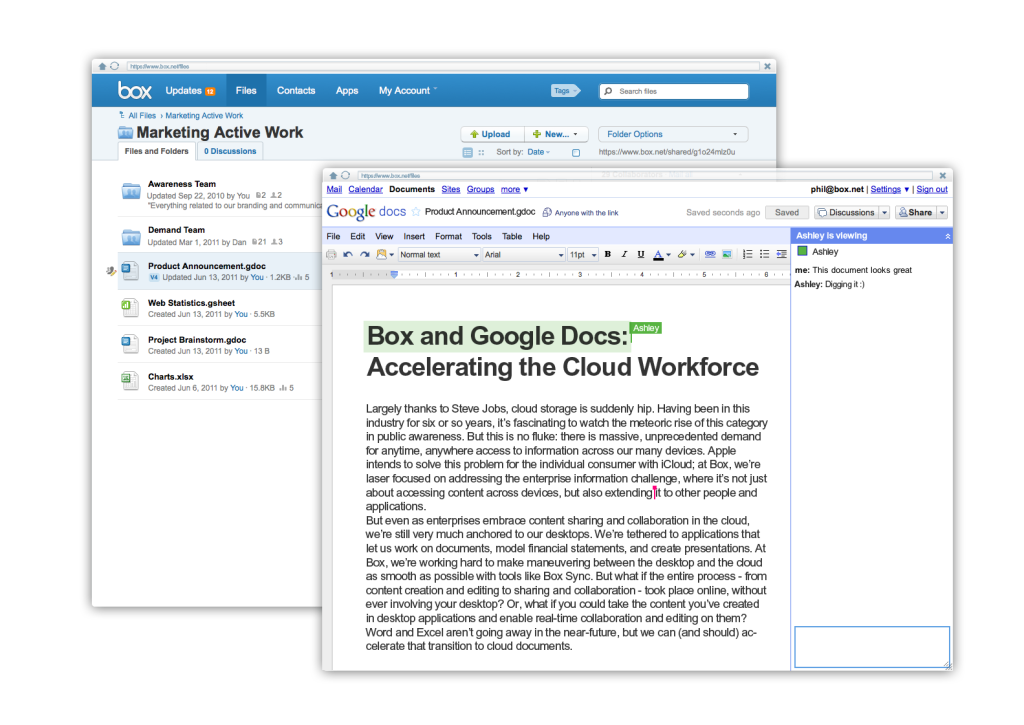Click the Web Statistics.gsheet file icon
The width and height of the screenshot is (1024, 725).
click(129, 308)
